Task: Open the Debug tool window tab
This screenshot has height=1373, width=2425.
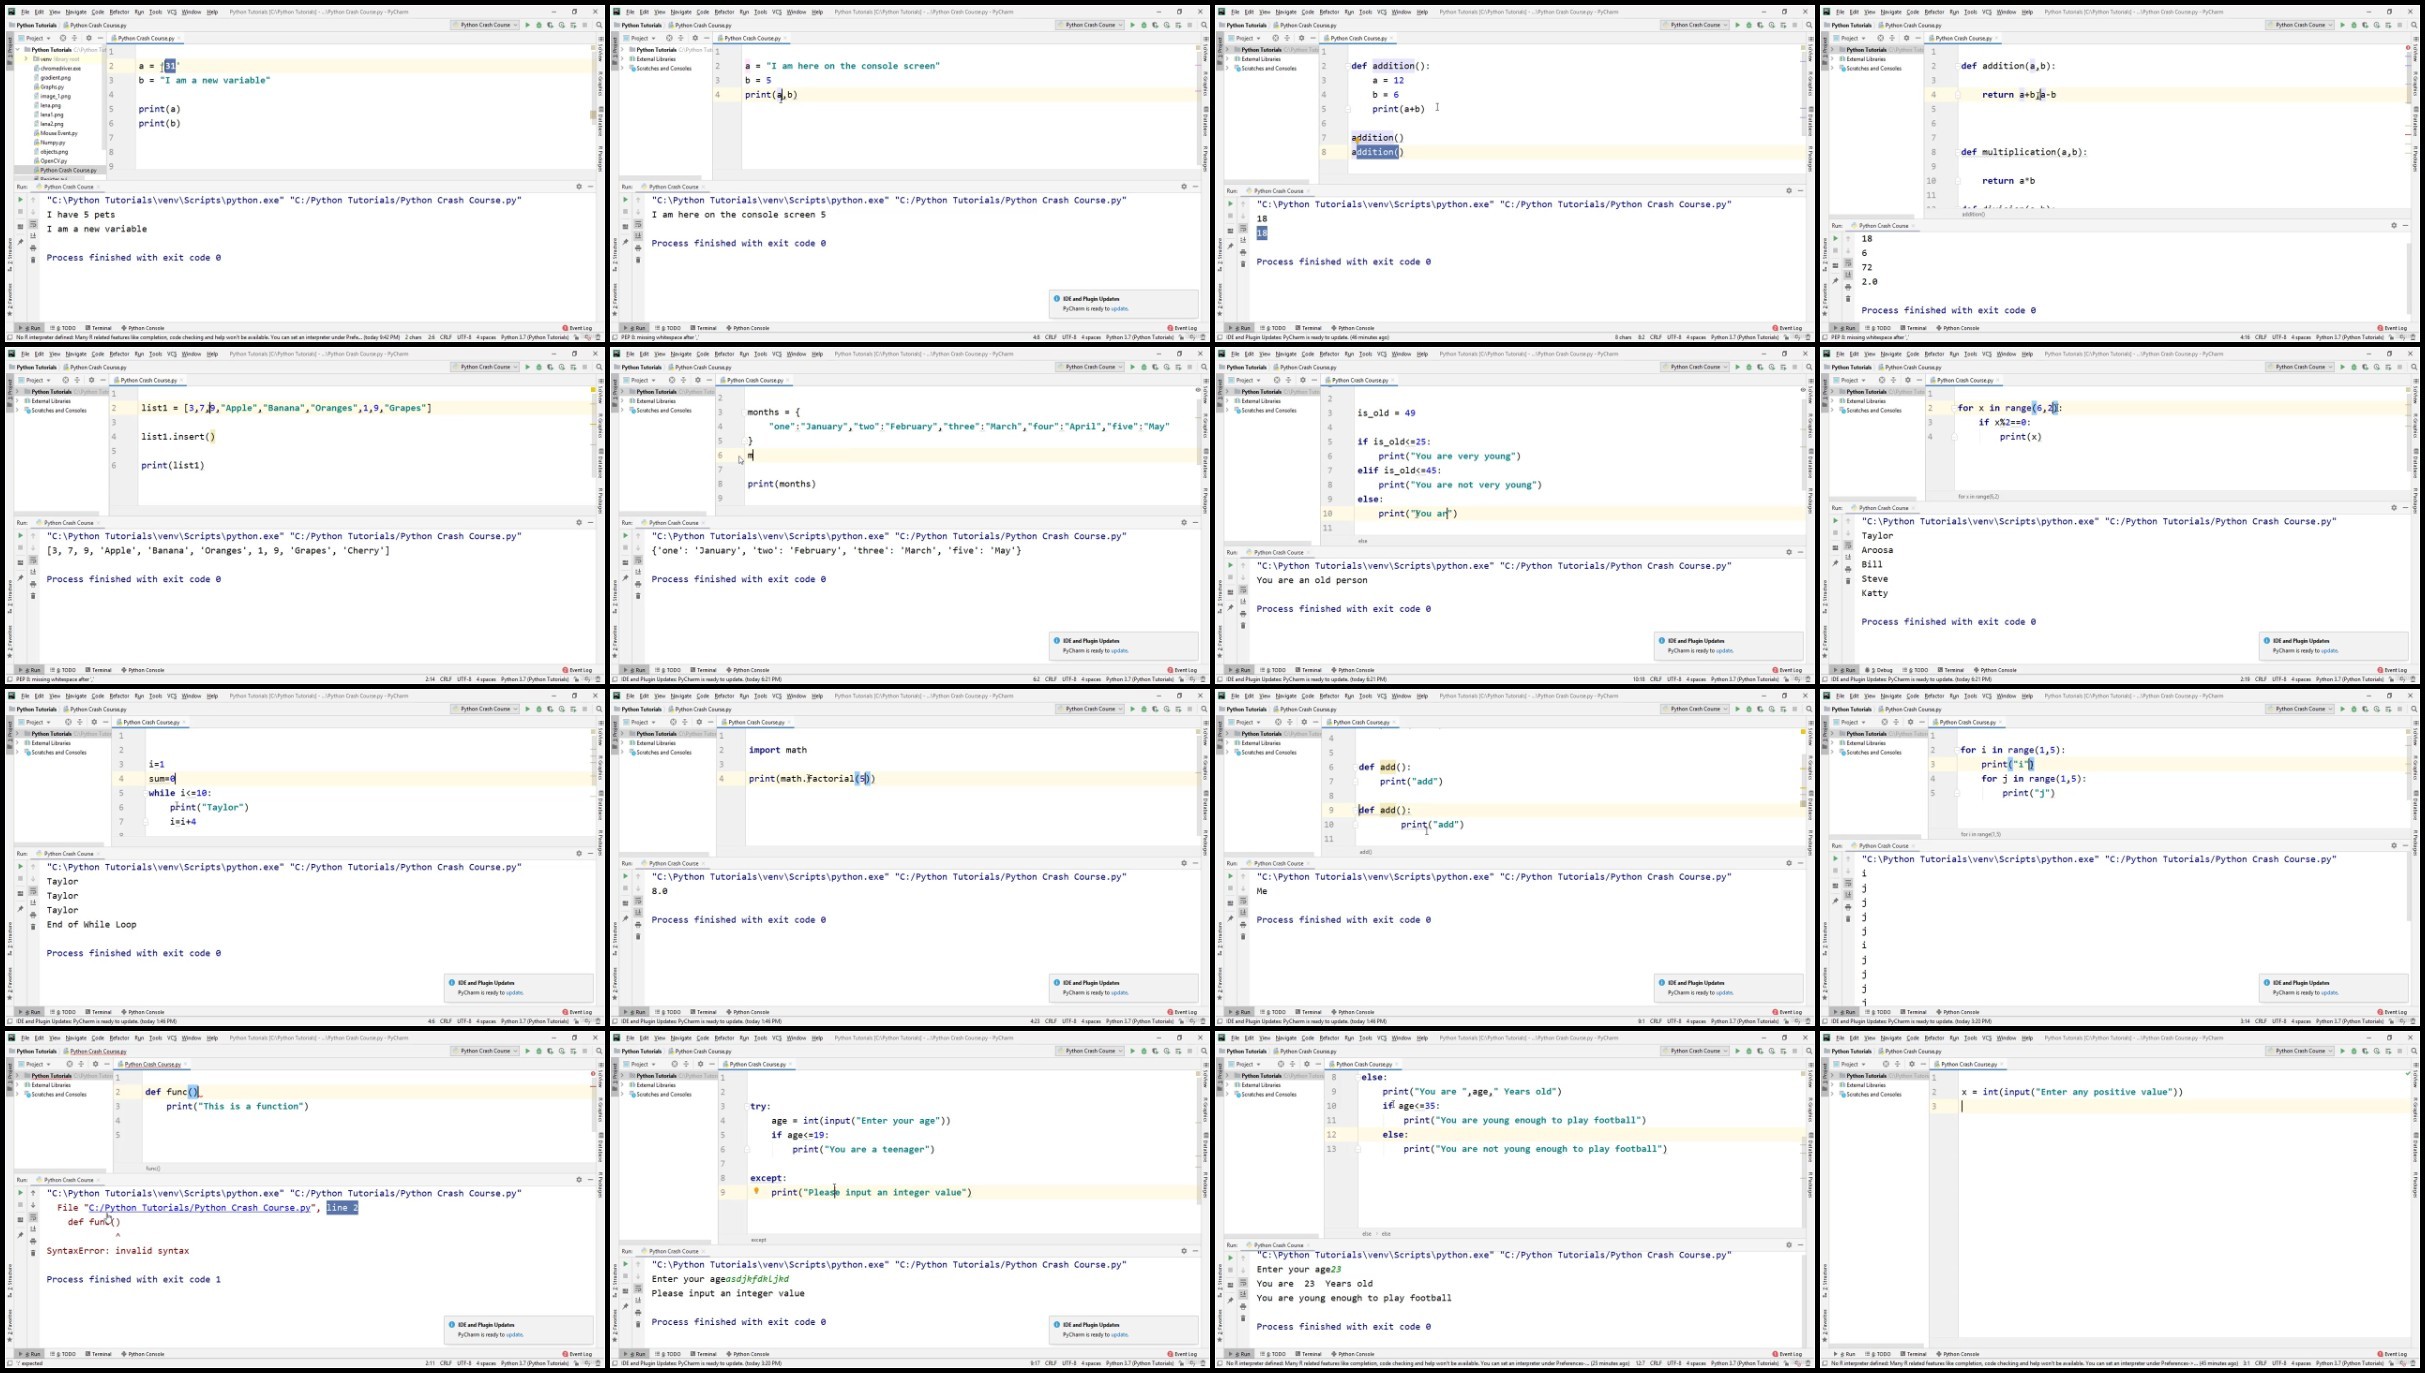Action: click(1881, 670)
